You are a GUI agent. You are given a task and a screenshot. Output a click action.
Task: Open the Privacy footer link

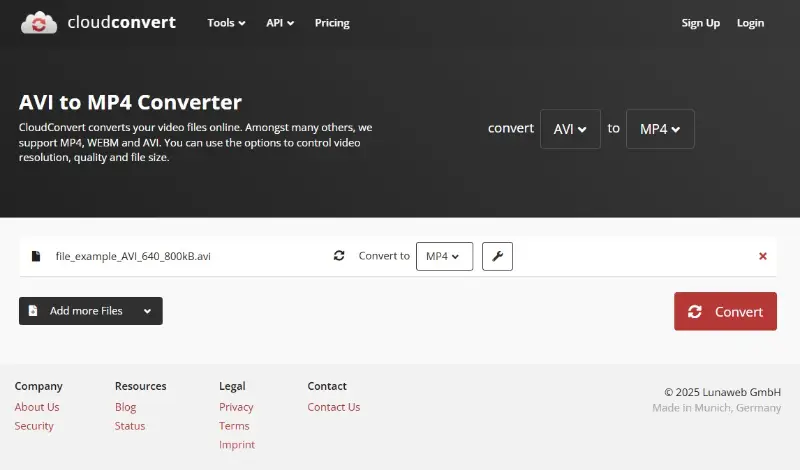[x=236, y=407]
